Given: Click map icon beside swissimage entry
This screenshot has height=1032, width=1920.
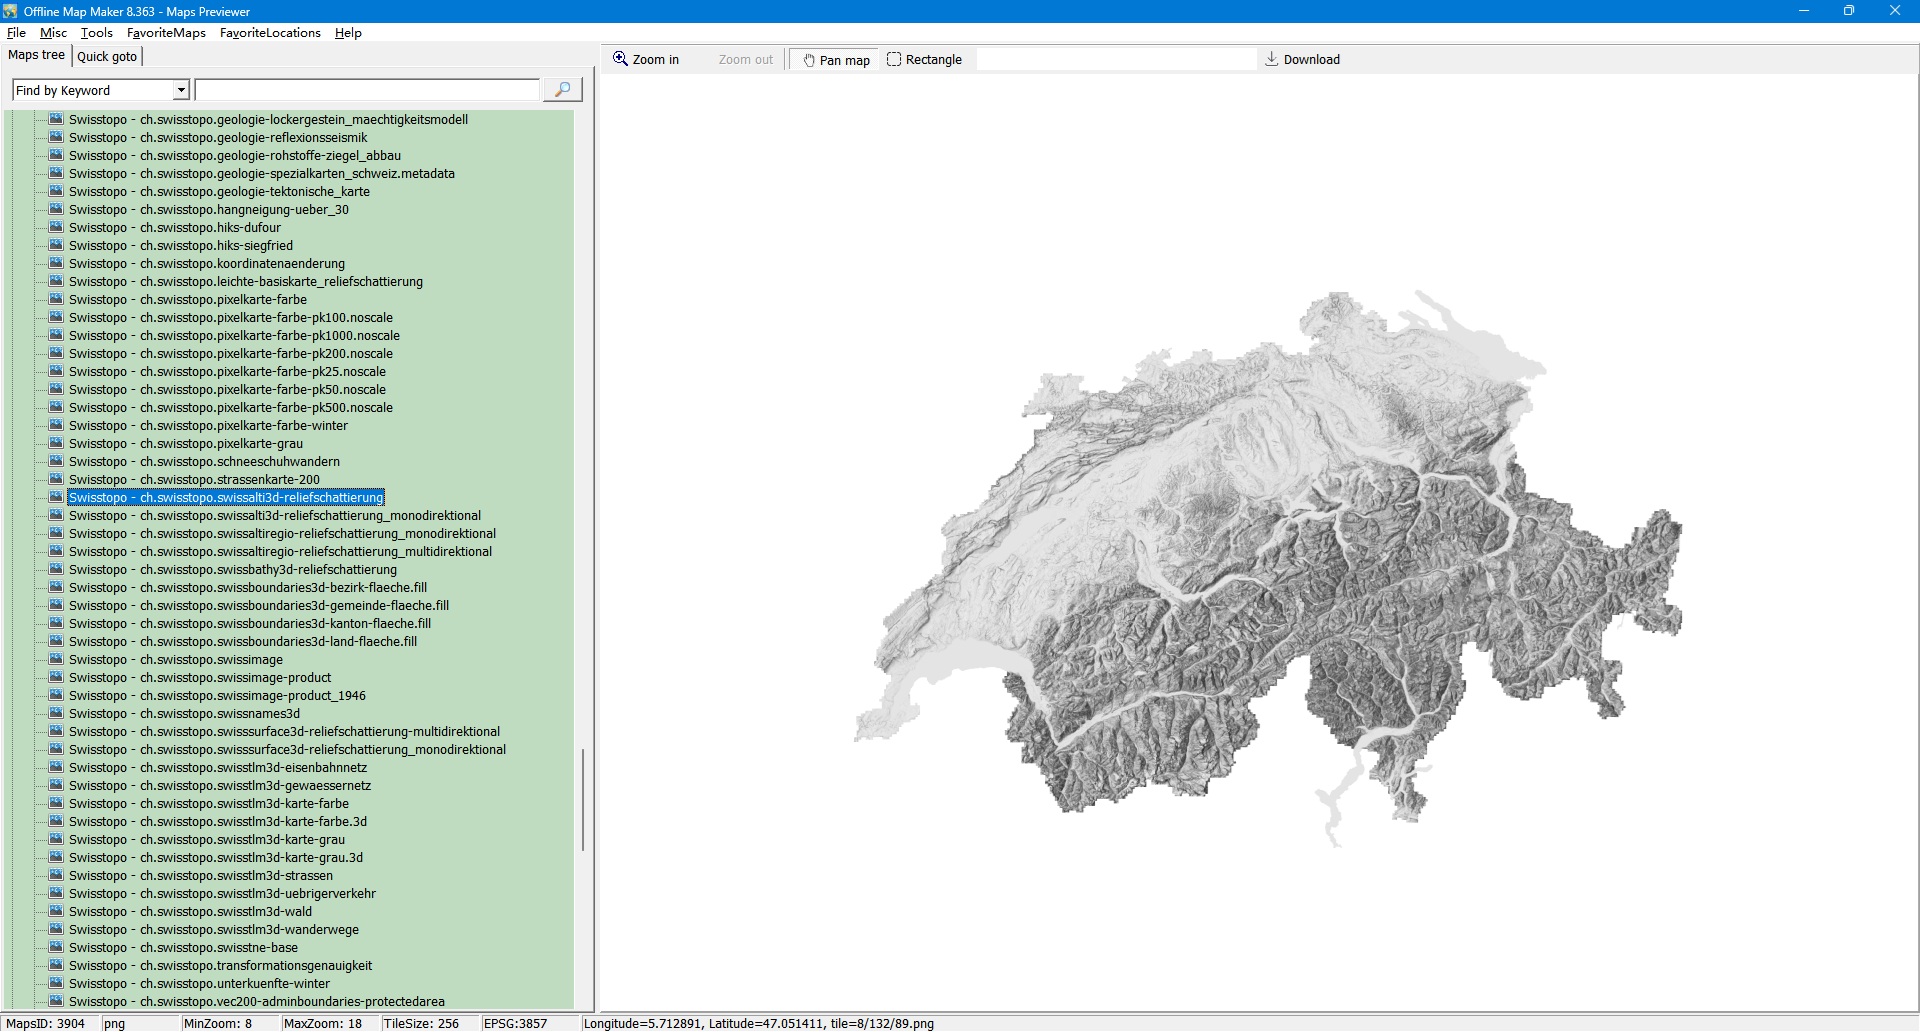Looking at the screenshot, I should pyautogui.click(x=56, y=660).
